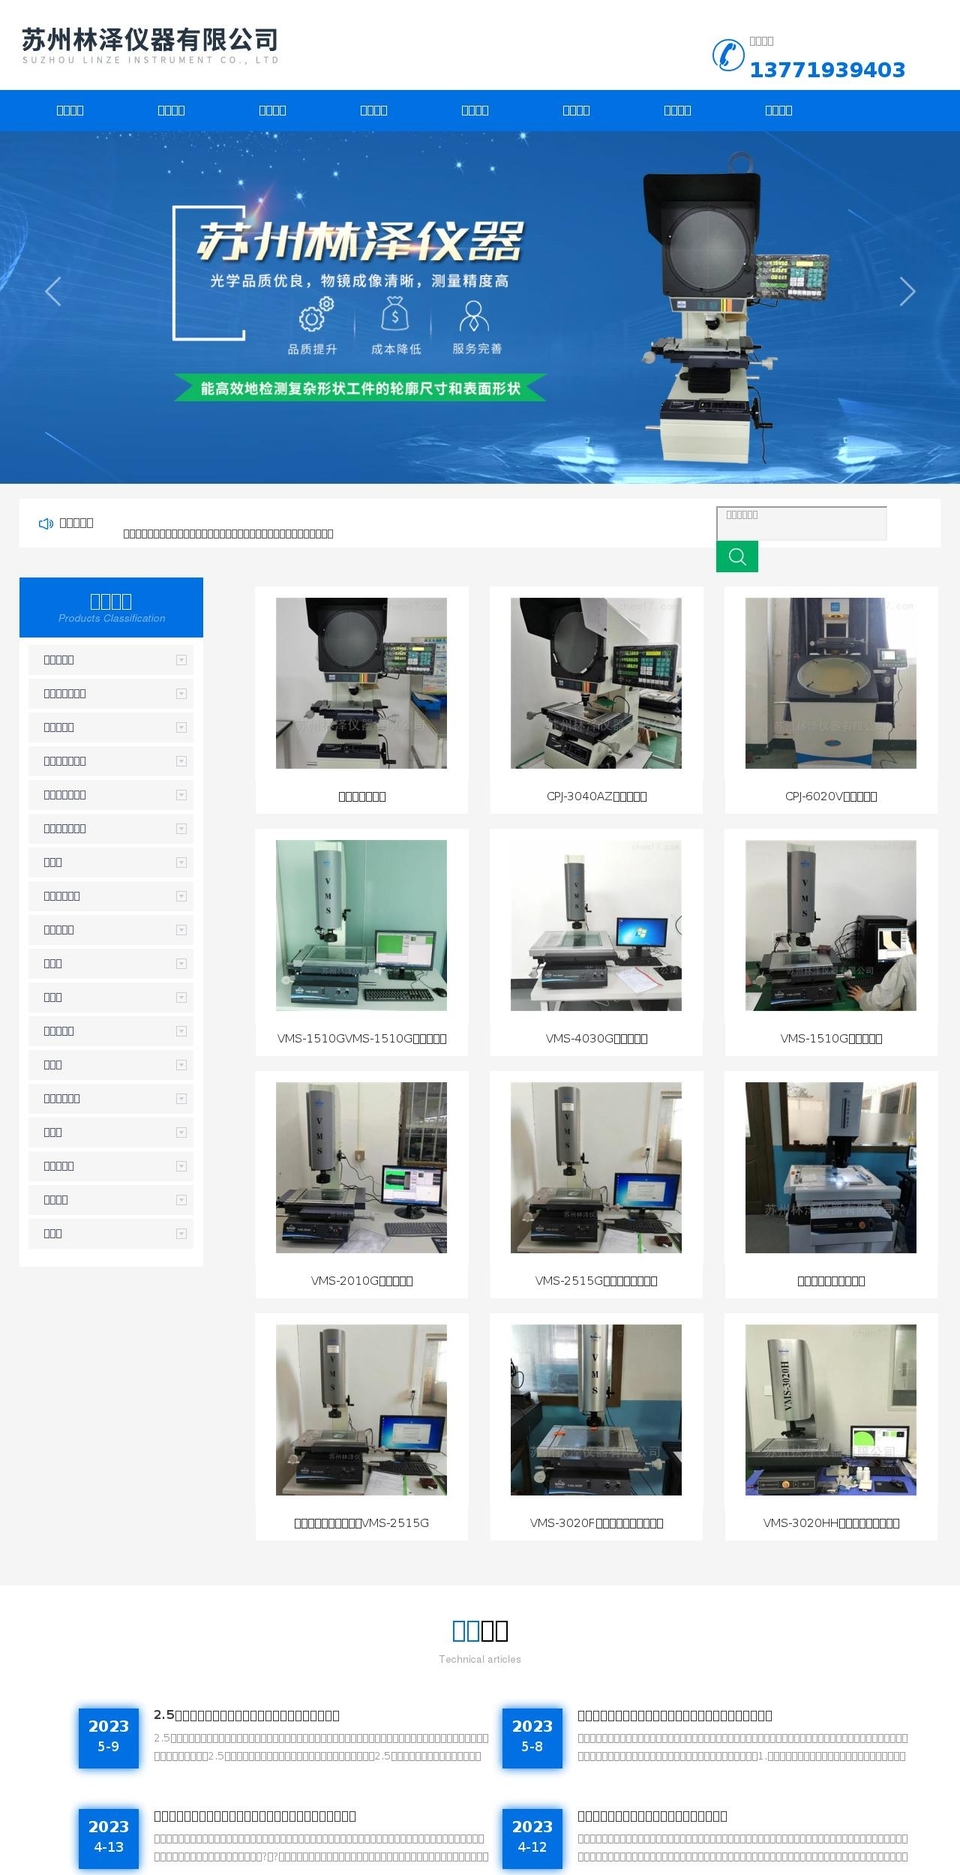
Task: Click the speaker announcement icon
Action: [46, 524]
